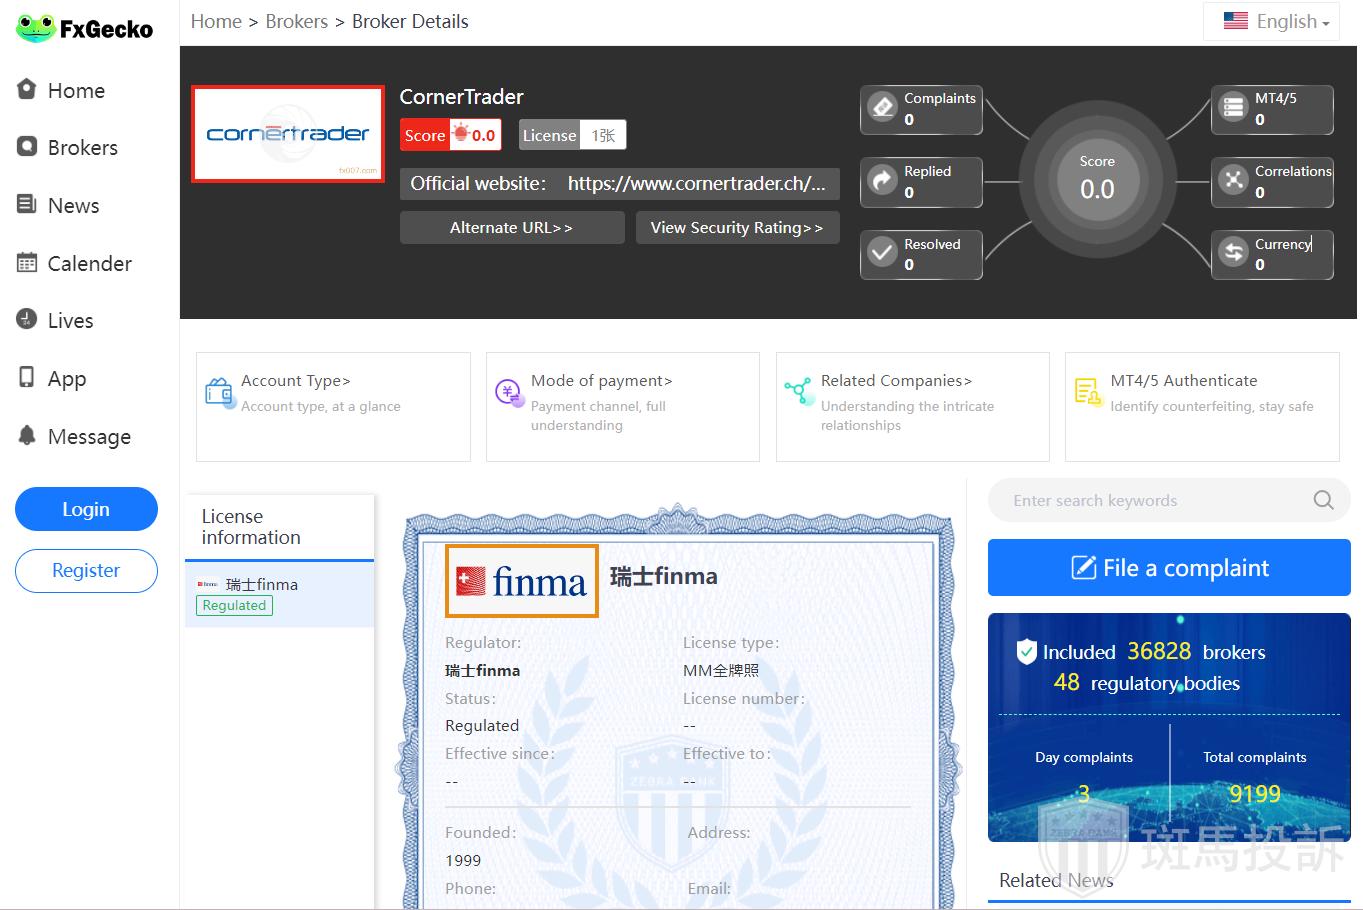Click the Correlations icon
Viewport: 1363px width, 910px height.
pyautogui.click(x=1234, y=181)
